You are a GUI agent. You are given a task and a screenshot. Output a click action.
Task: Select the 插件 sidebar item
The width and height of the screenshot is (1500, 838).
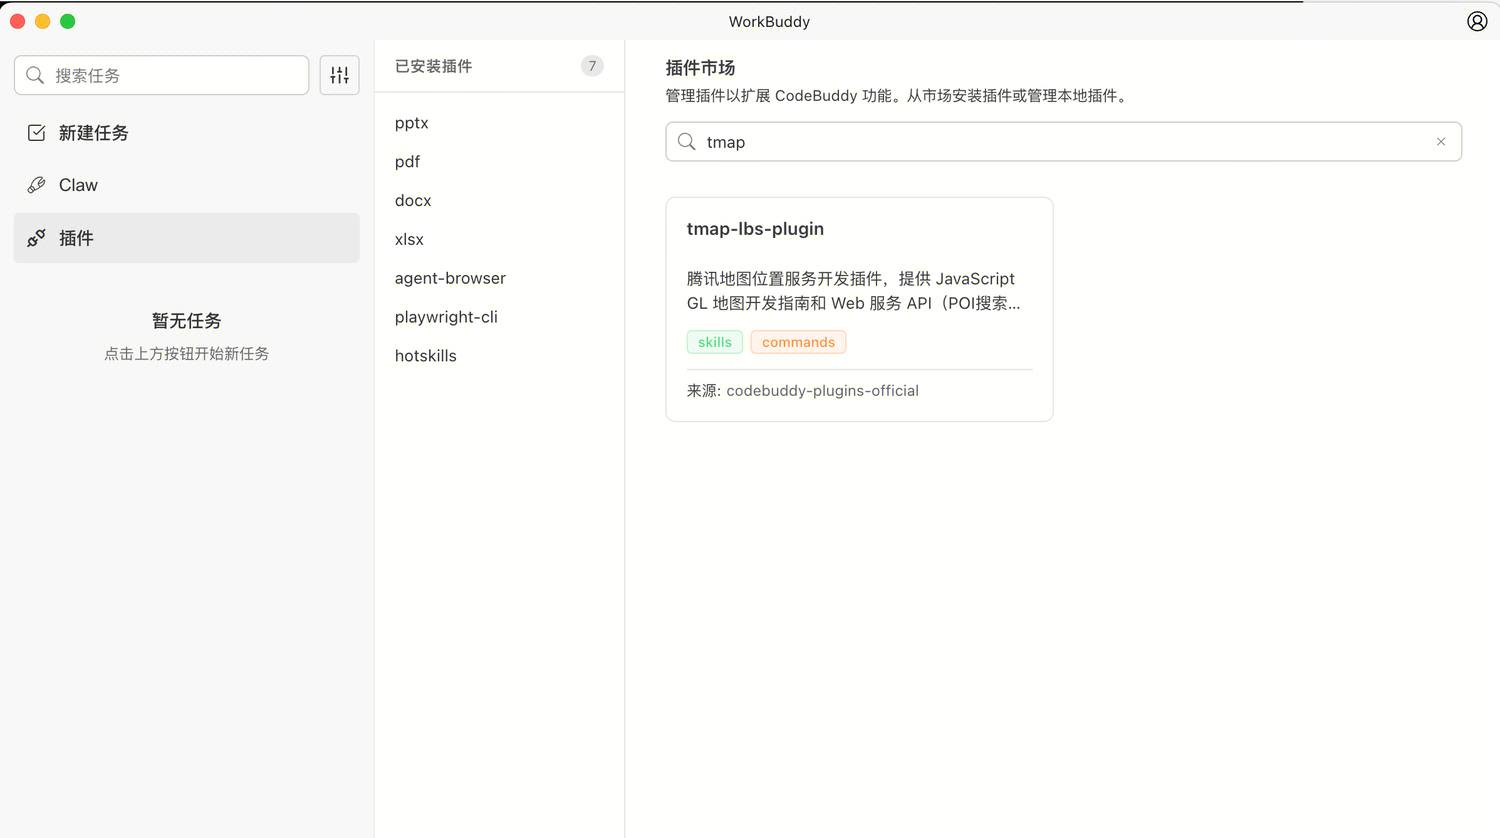coord(76,238)
